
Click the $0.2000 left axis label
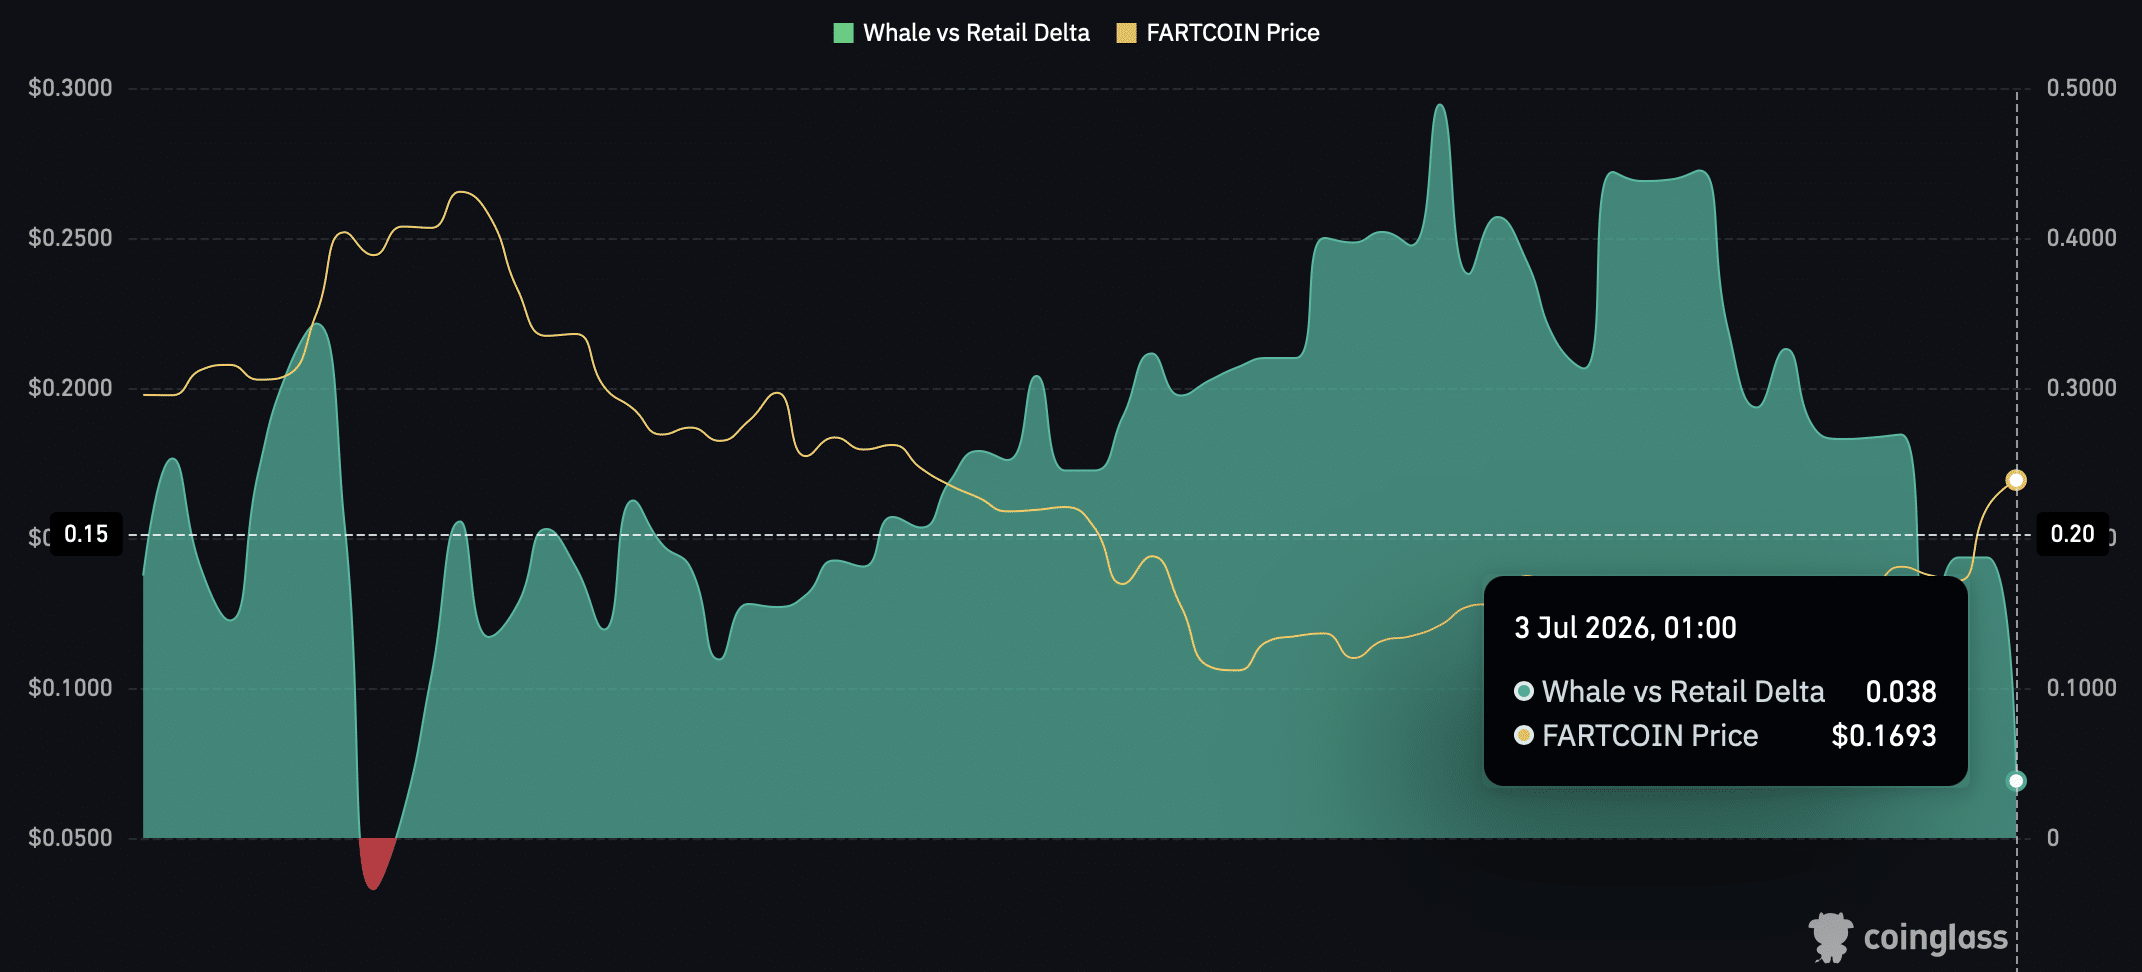tap(70, 388)
